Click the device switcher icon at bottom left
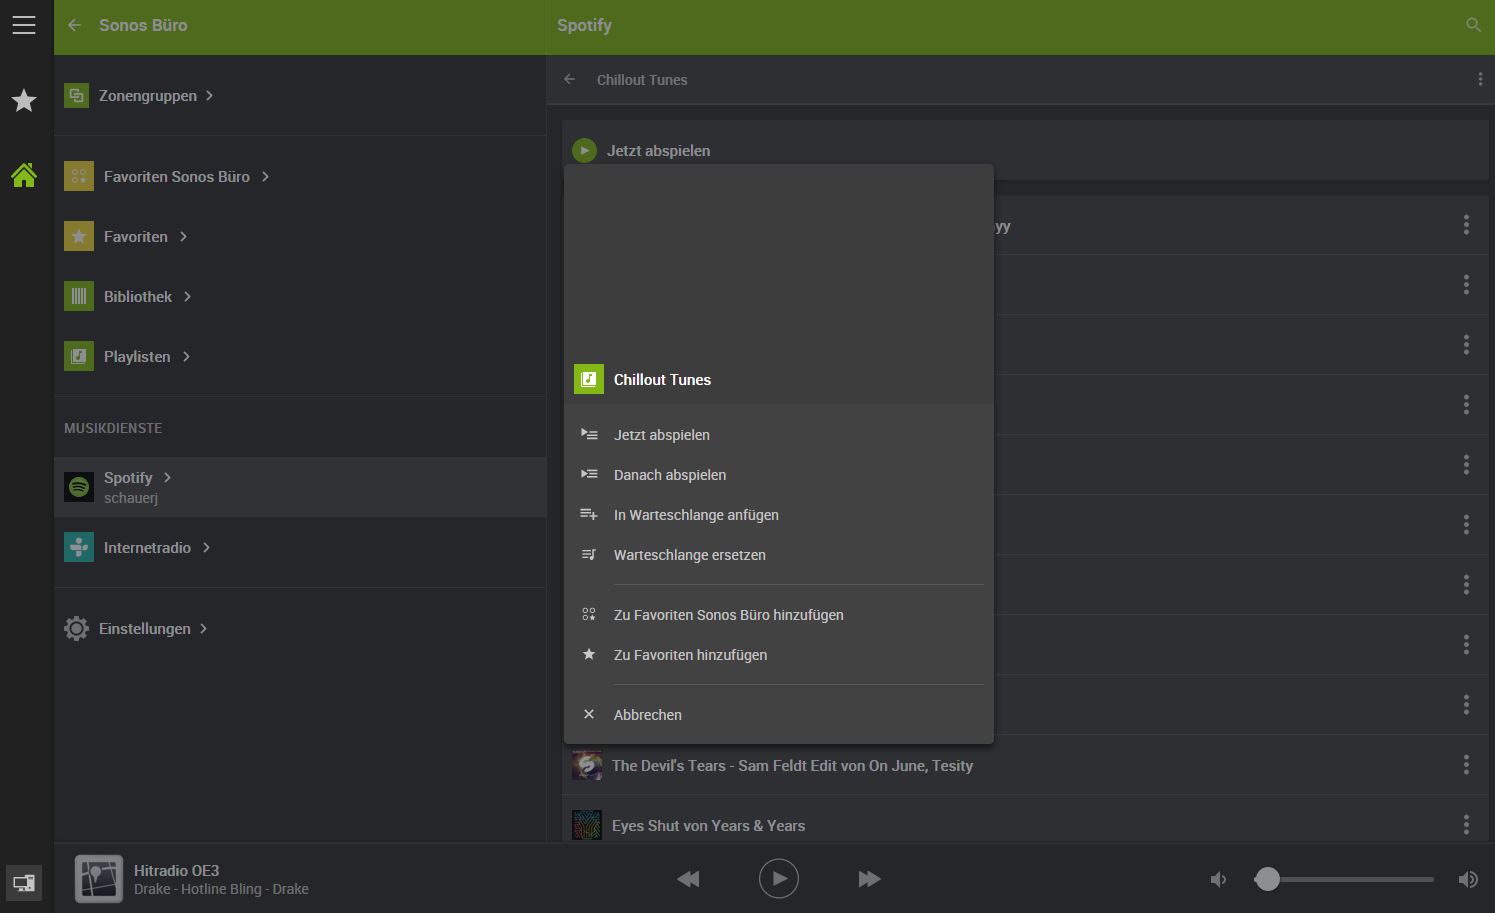Screen dimensions: 1495x913 point(24,883)
